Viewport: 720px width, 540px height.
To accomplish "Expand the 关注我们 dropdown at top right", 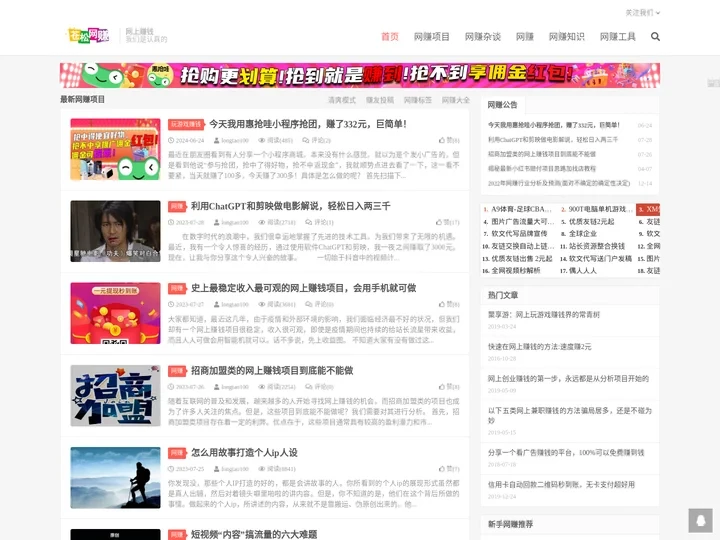I will pyautogui.click(x=642, y=13).
